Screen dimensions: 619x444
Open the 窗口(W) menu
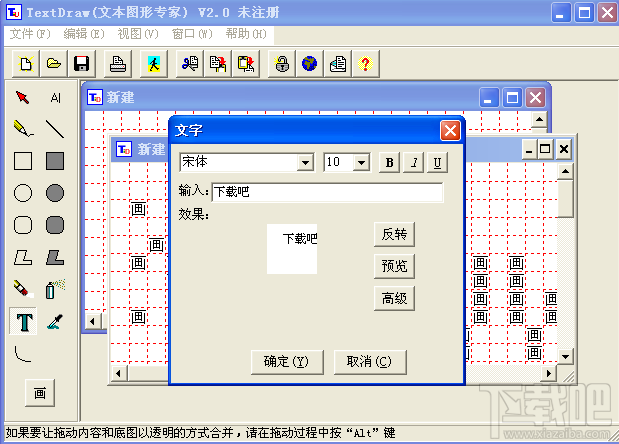[x=192, y=34]
